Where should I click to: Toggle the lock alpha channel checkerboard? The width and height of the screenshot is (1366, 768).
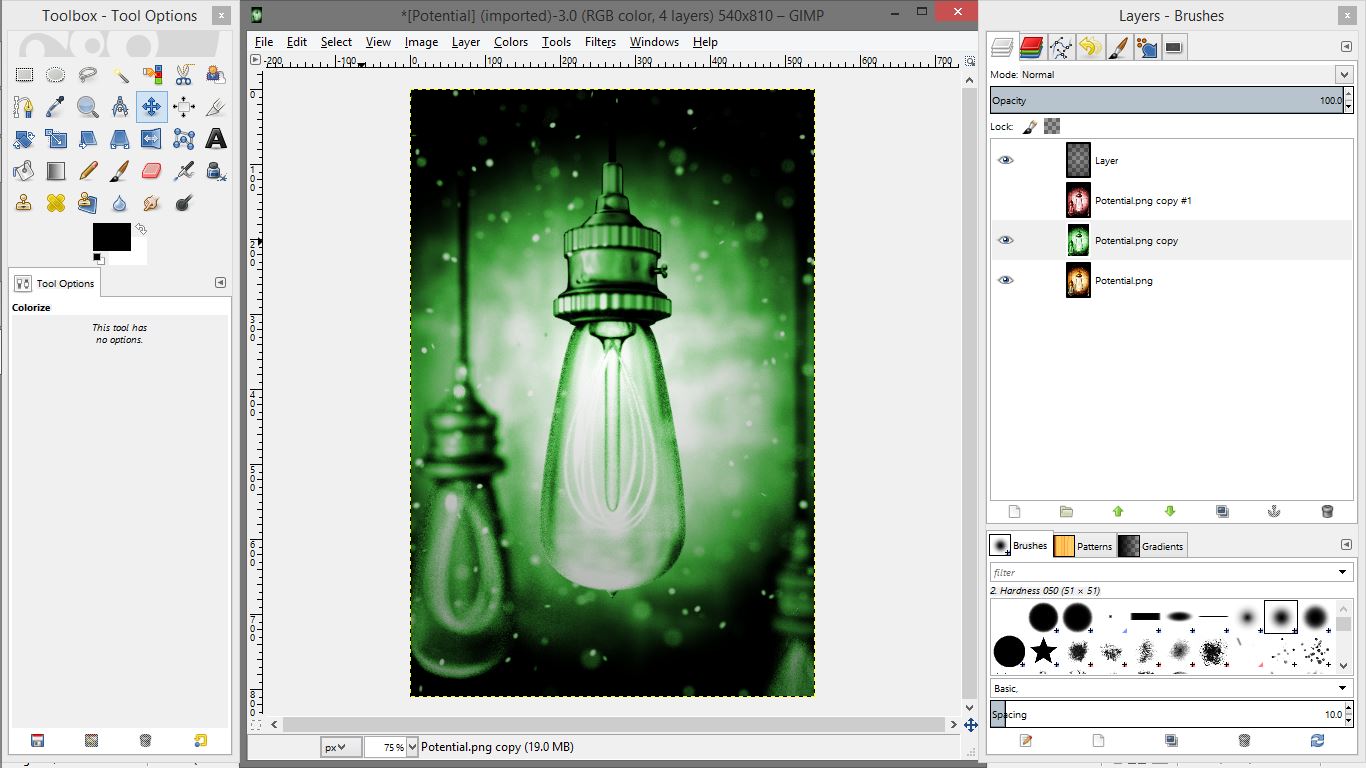[1051, 127]
